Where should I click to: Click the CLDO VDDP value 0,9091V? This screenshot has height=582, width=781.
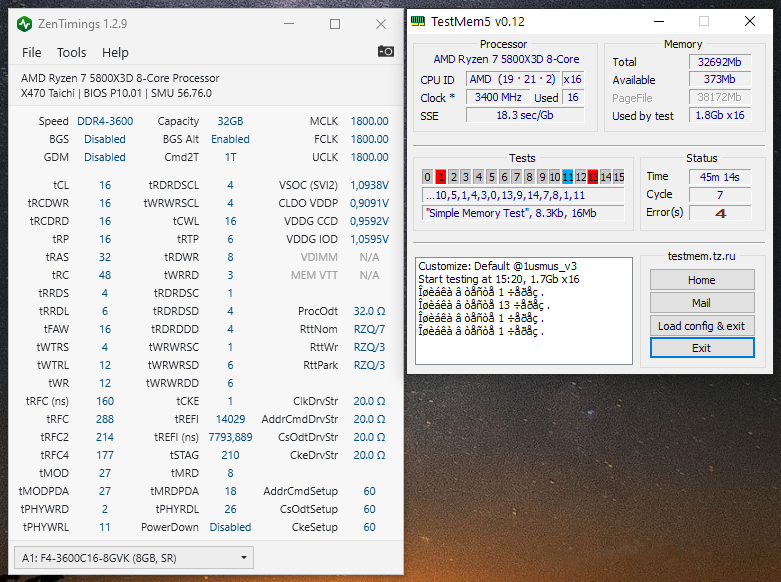point(369,203)
